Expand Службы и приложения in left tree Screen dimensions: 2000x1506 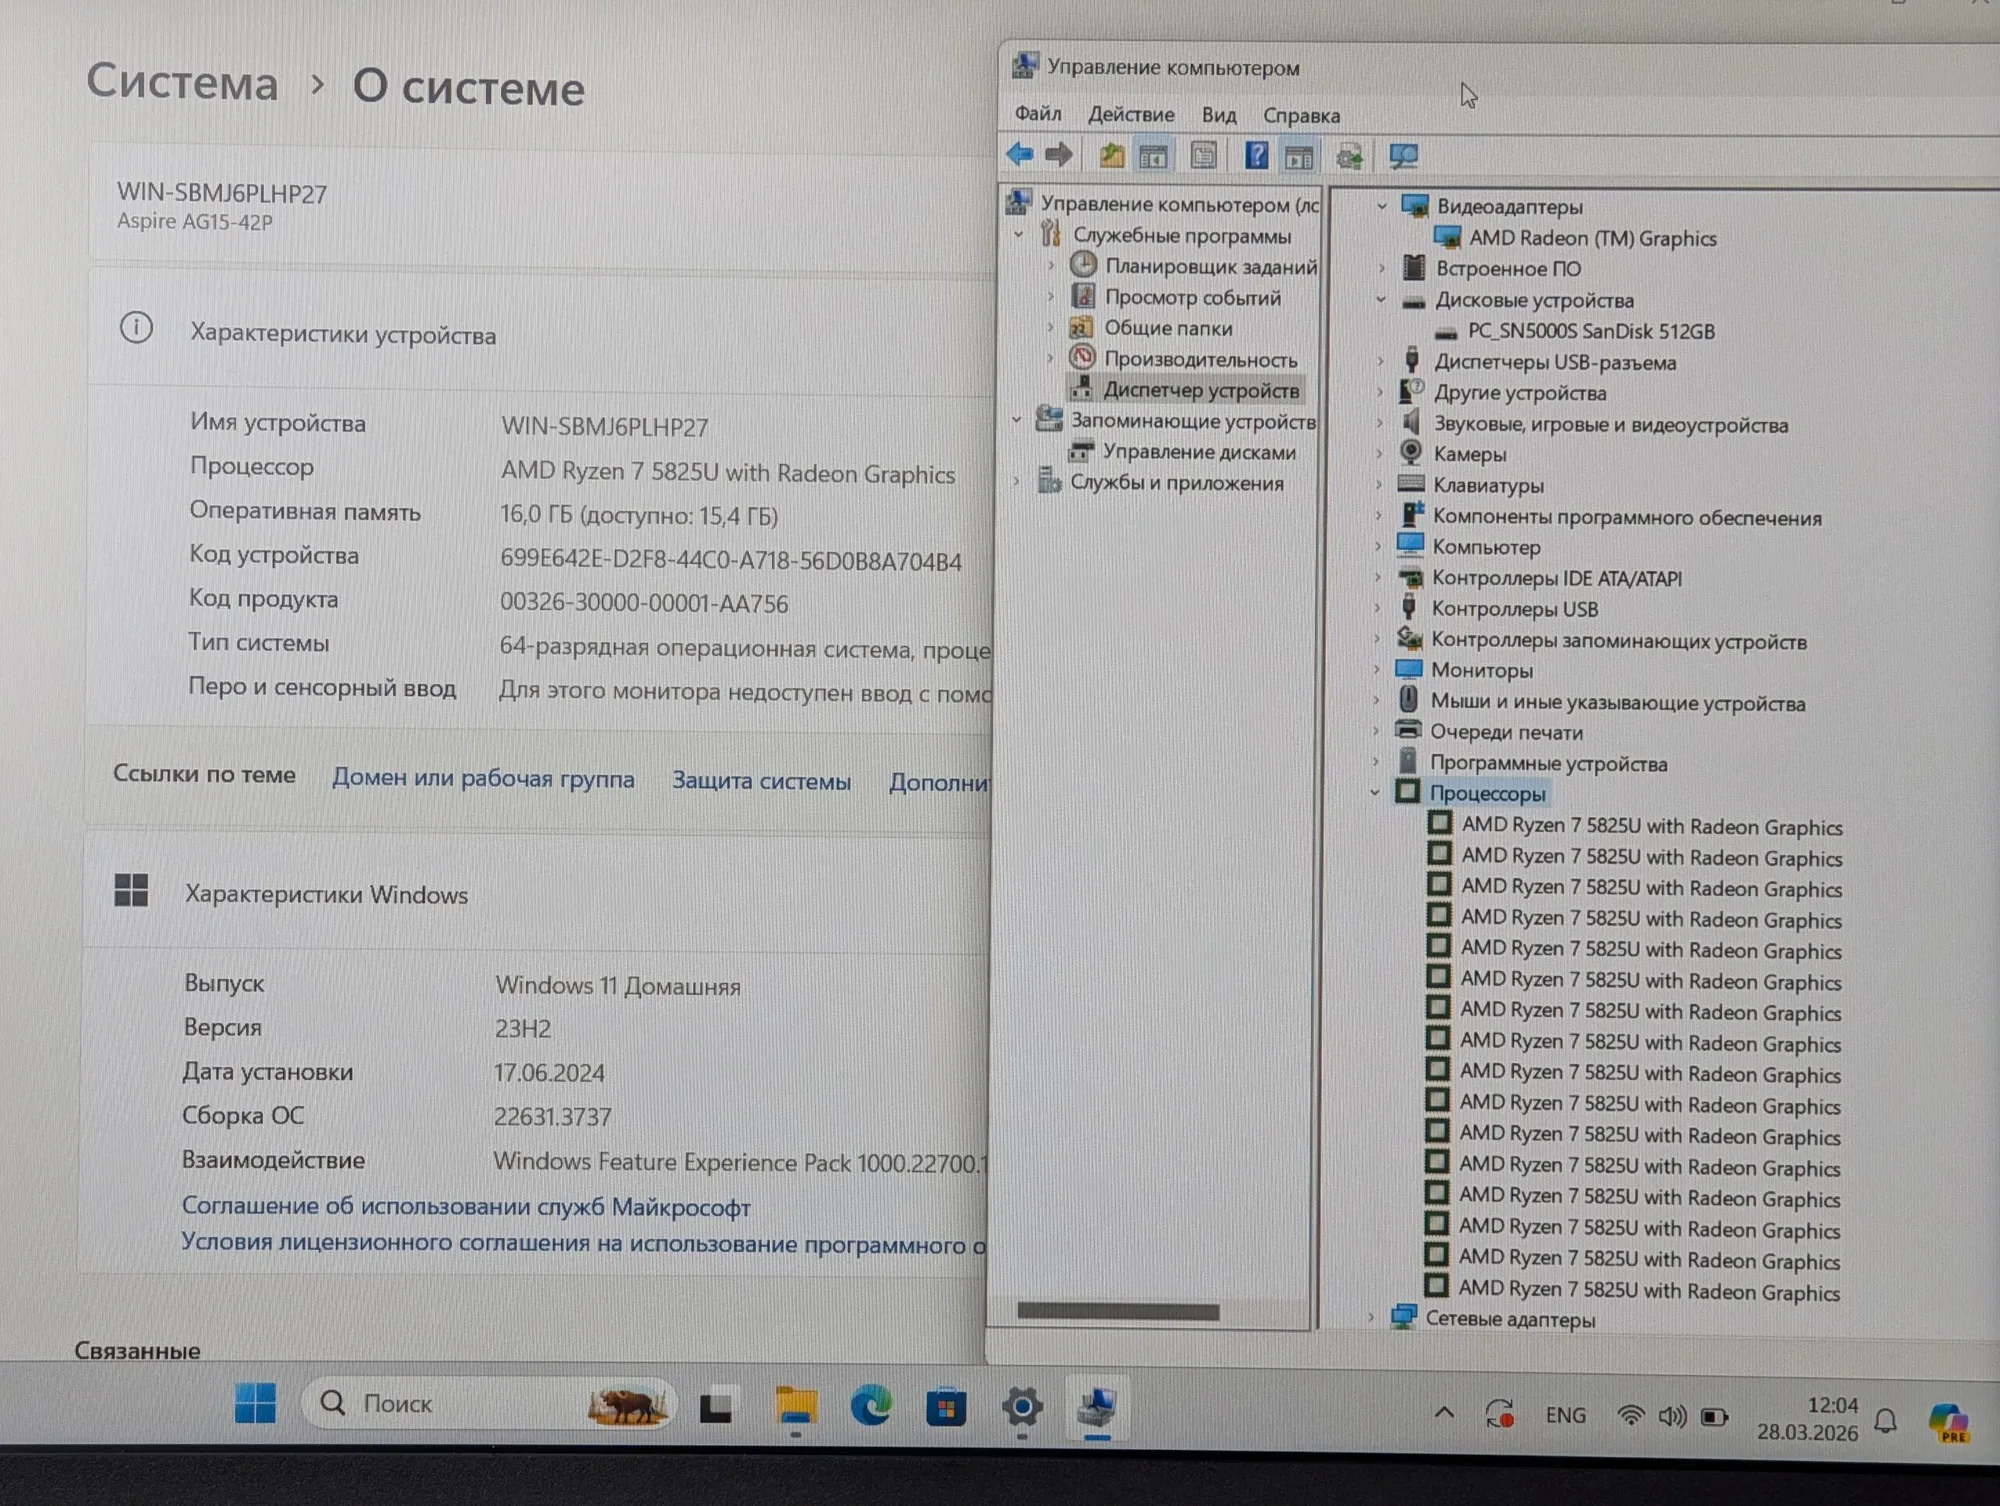click(1017, 482)
